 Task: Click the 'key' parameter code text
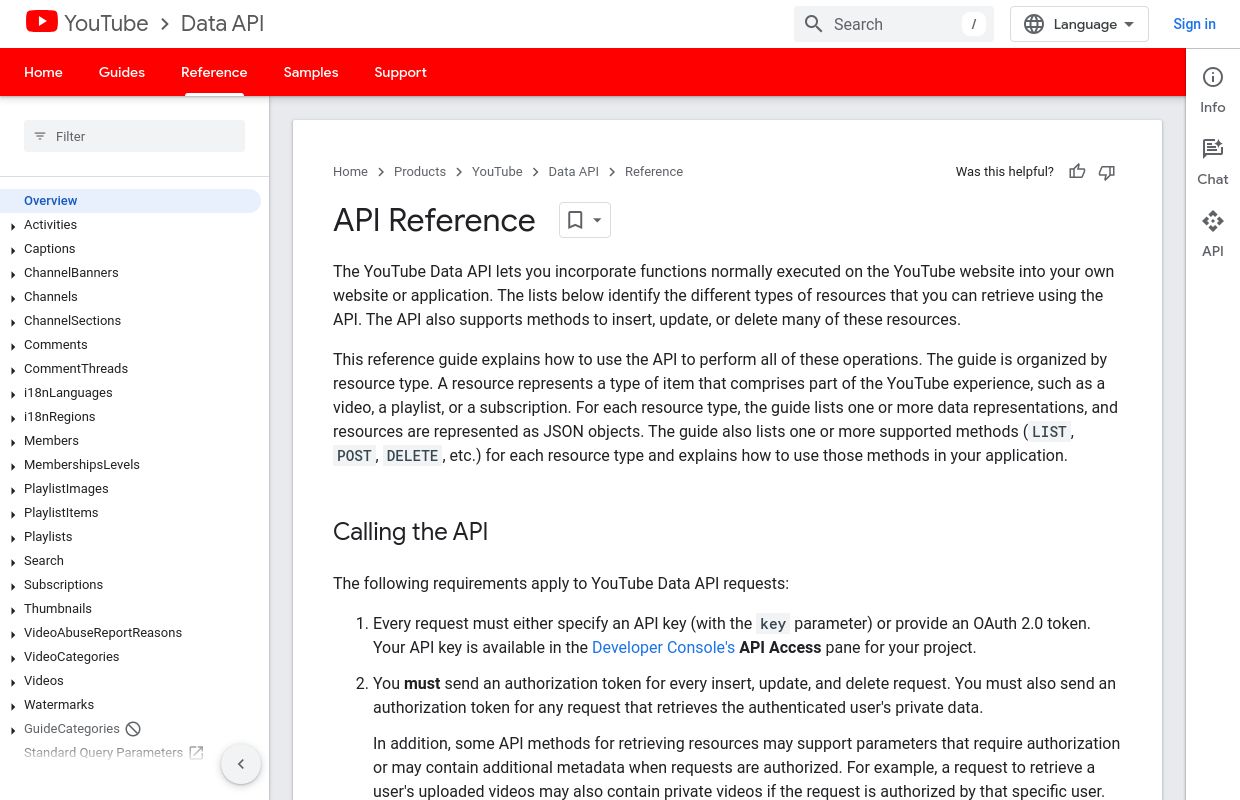click(773, 624)
